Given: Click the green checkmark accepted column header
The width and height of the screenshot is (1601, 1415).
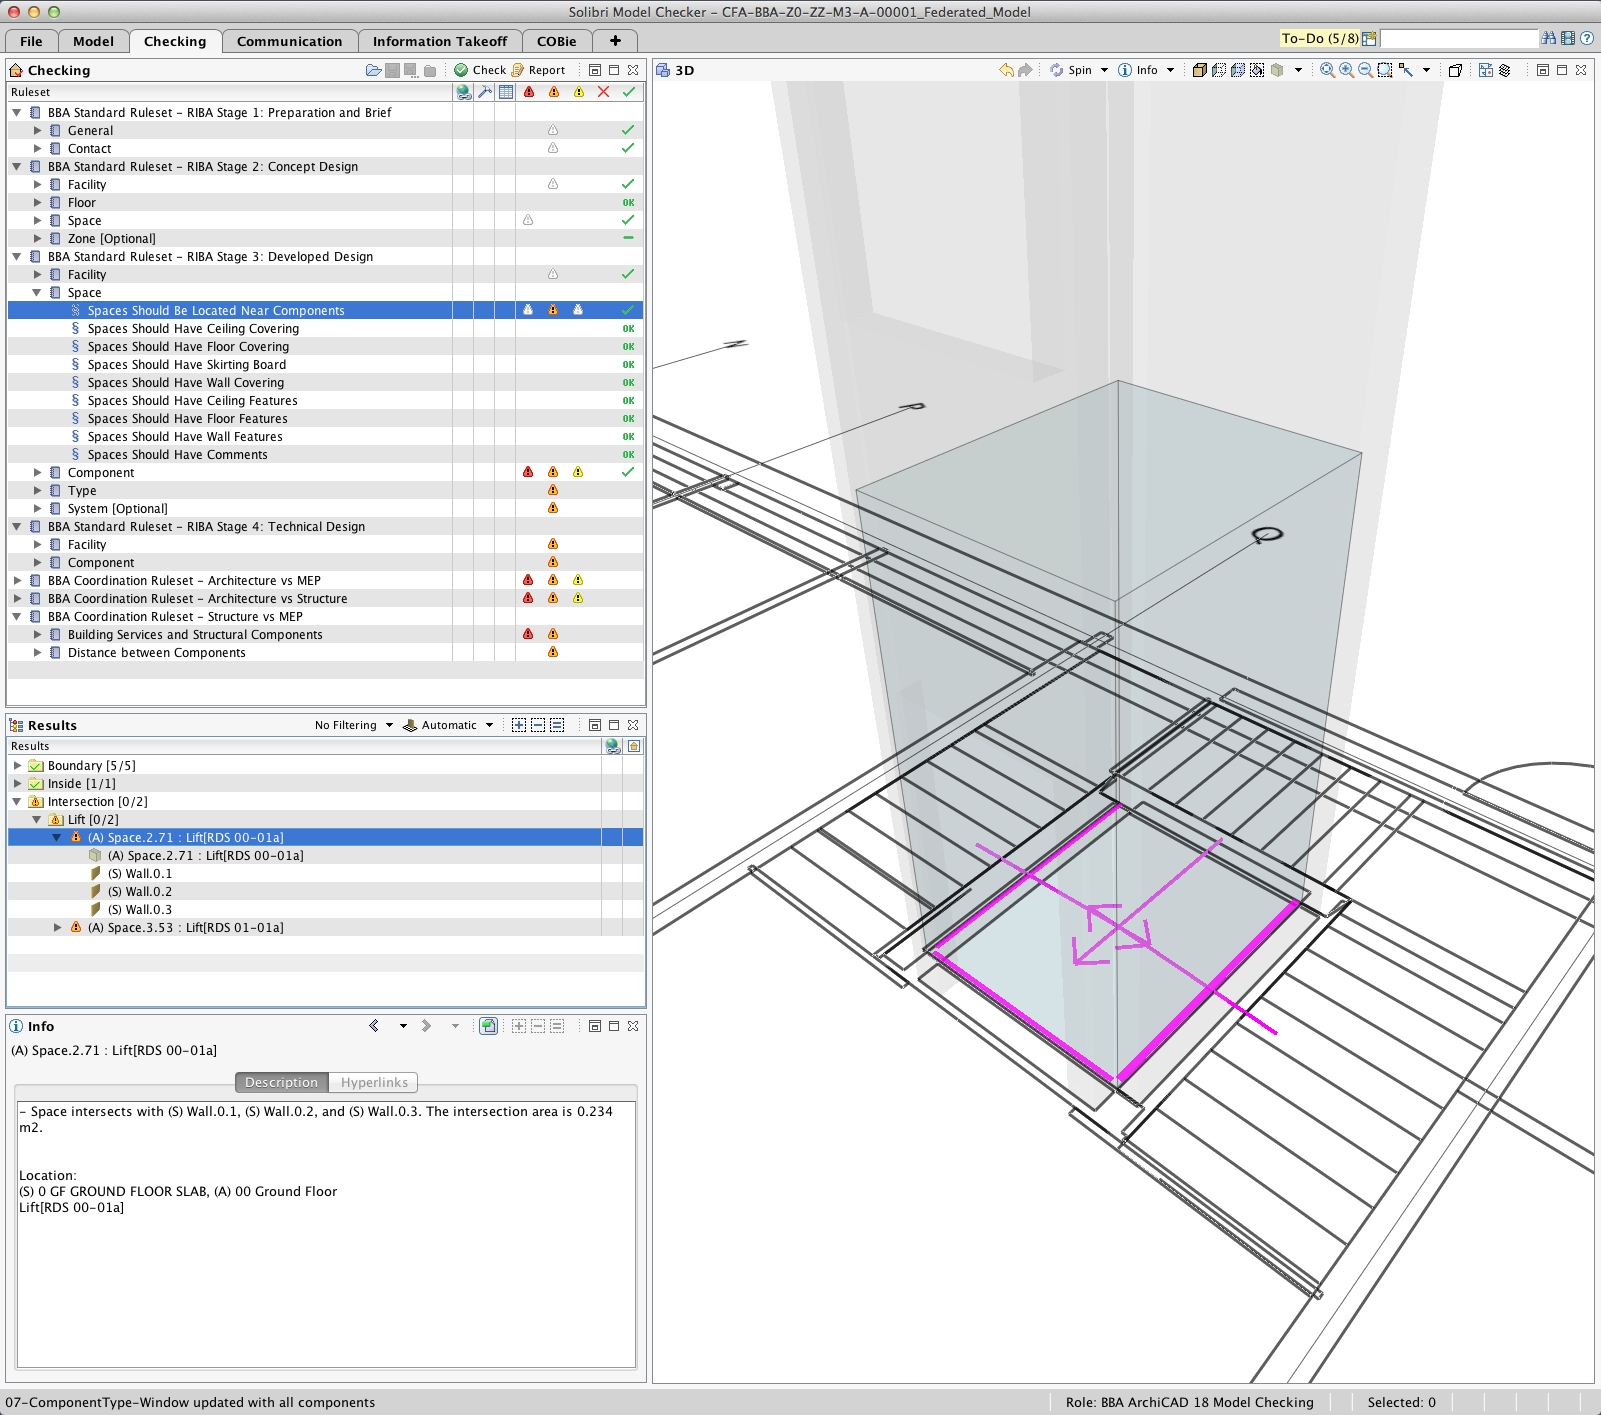Looking at the screenshot, I should tap(629, 92).
